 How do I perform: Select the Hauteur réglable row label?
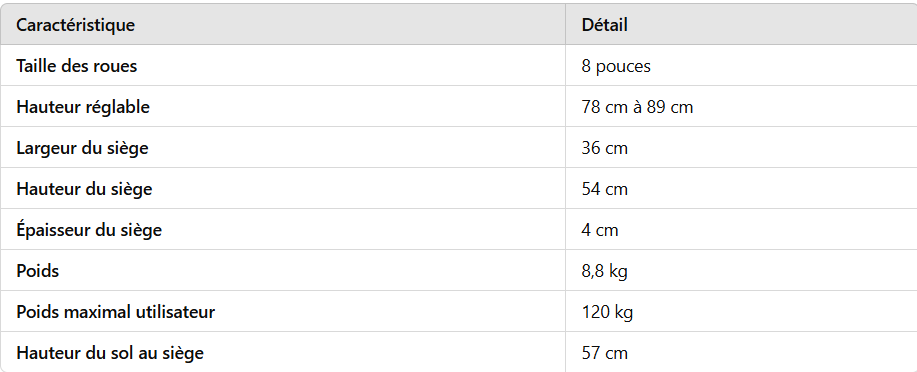[83, 108]
